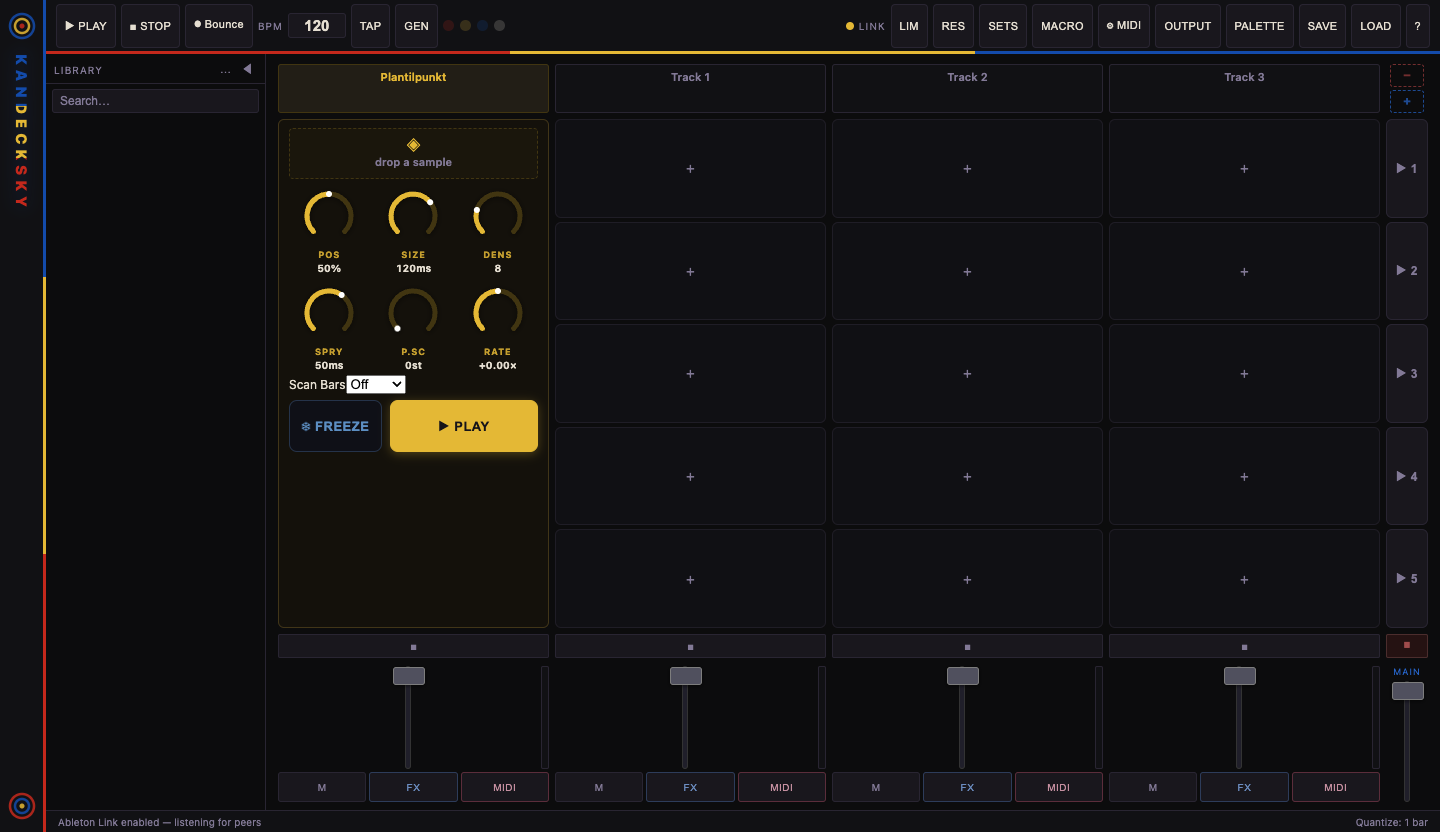Image resolution: width=1440 pixels, height=832 pixels.
Task: Open the OUTPUT settings
Action: (x=1188, y=26)
